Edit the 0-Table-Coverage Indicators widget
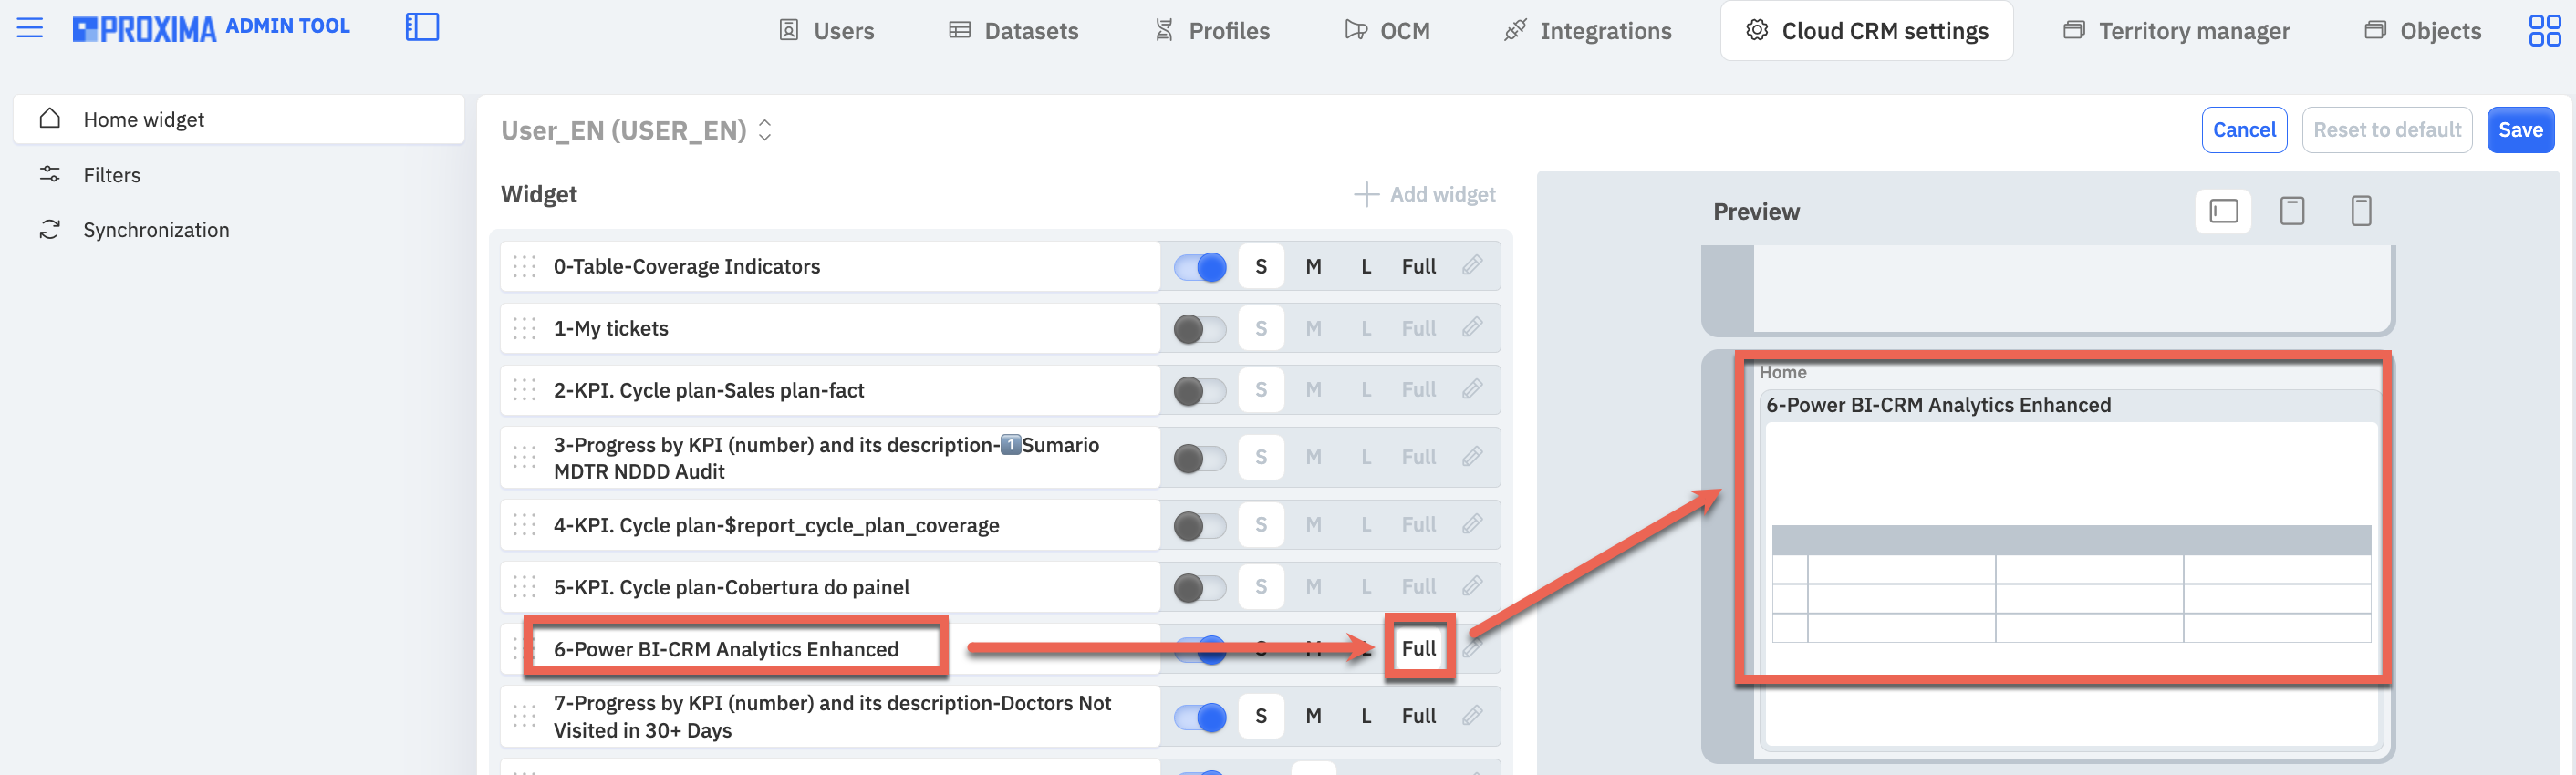2576x775 pixels. pos(1472,265)
